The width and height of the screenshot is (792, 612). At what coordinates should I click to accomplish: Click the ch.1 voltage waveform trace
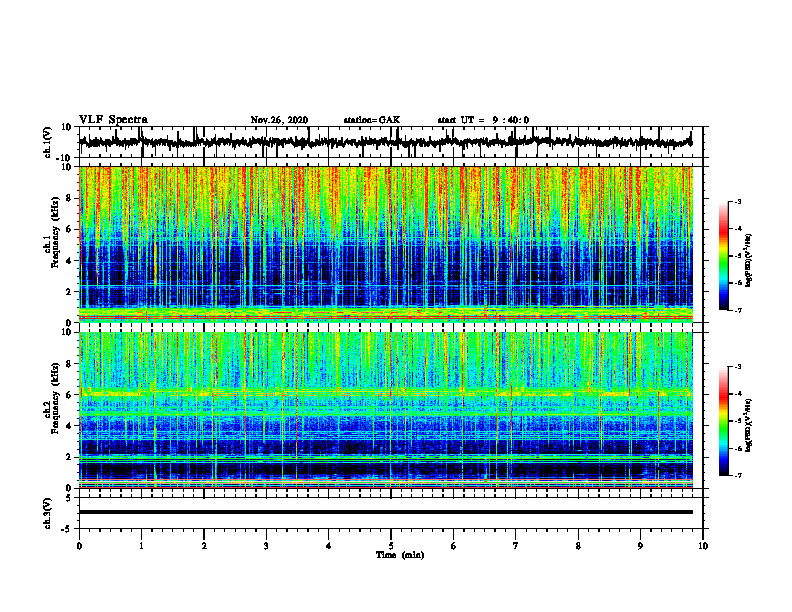(x=385, y=142)
